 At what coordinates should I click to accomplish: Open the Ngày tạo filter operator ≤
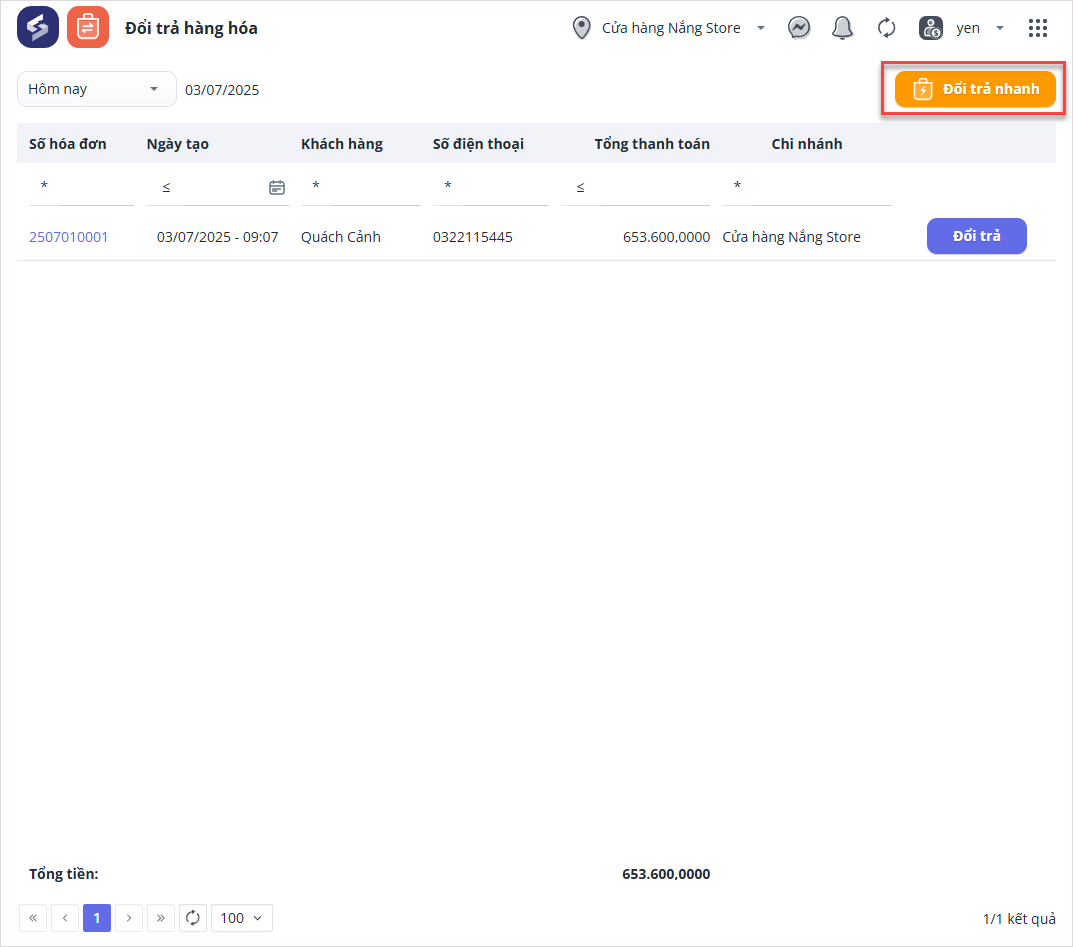[166, 187]
